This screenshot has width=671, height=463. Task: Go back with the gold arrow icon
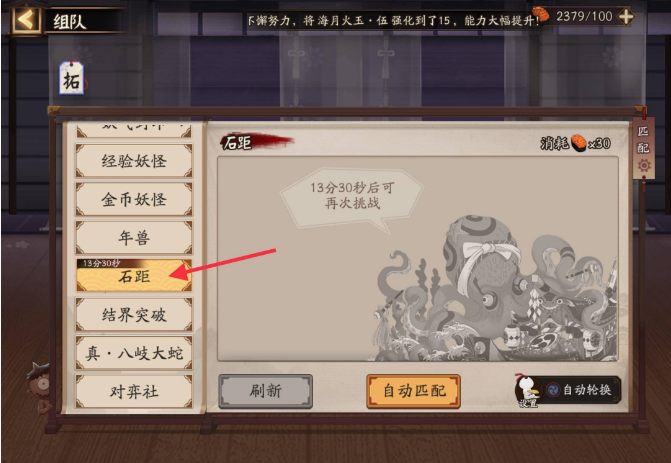[26, 20]
